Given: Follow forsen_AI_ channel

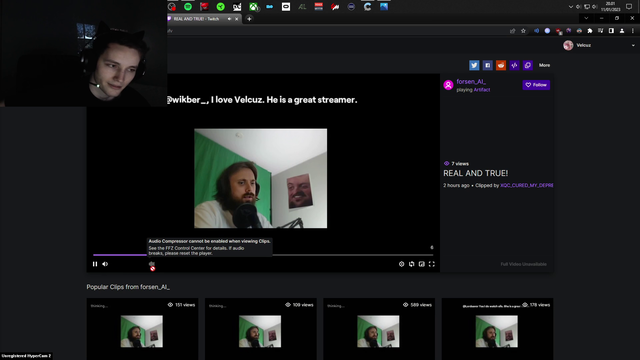Looking at the screenshot, I should click(536, 85).
